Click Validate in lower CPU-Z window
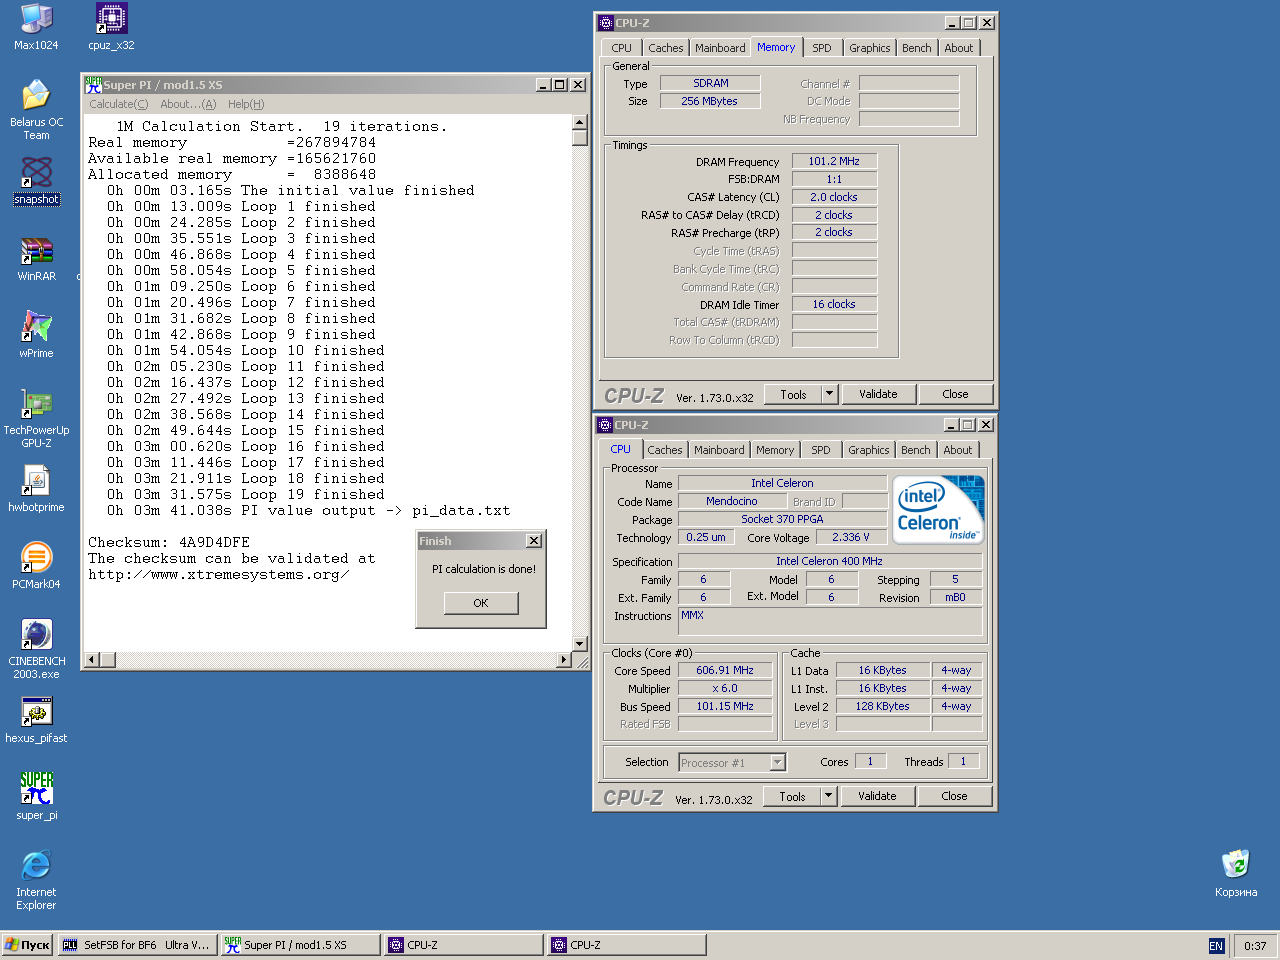Image resolution: width=1280 pixels, height=960 pixels. (x=877, y=797)
